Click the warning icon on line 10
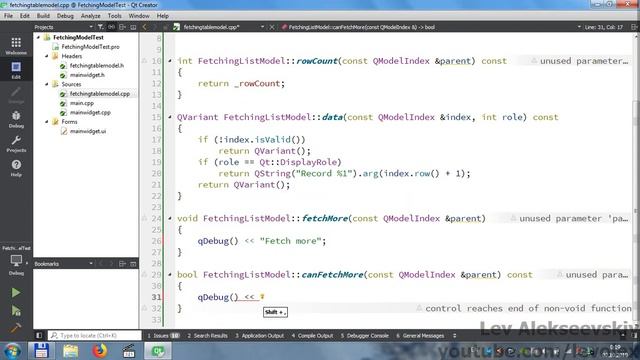 point(144,61)
